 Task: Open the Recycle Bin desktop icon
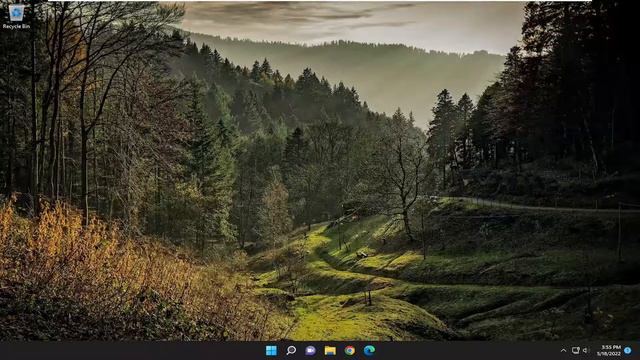pyautogui.click(x=16, y=16)
